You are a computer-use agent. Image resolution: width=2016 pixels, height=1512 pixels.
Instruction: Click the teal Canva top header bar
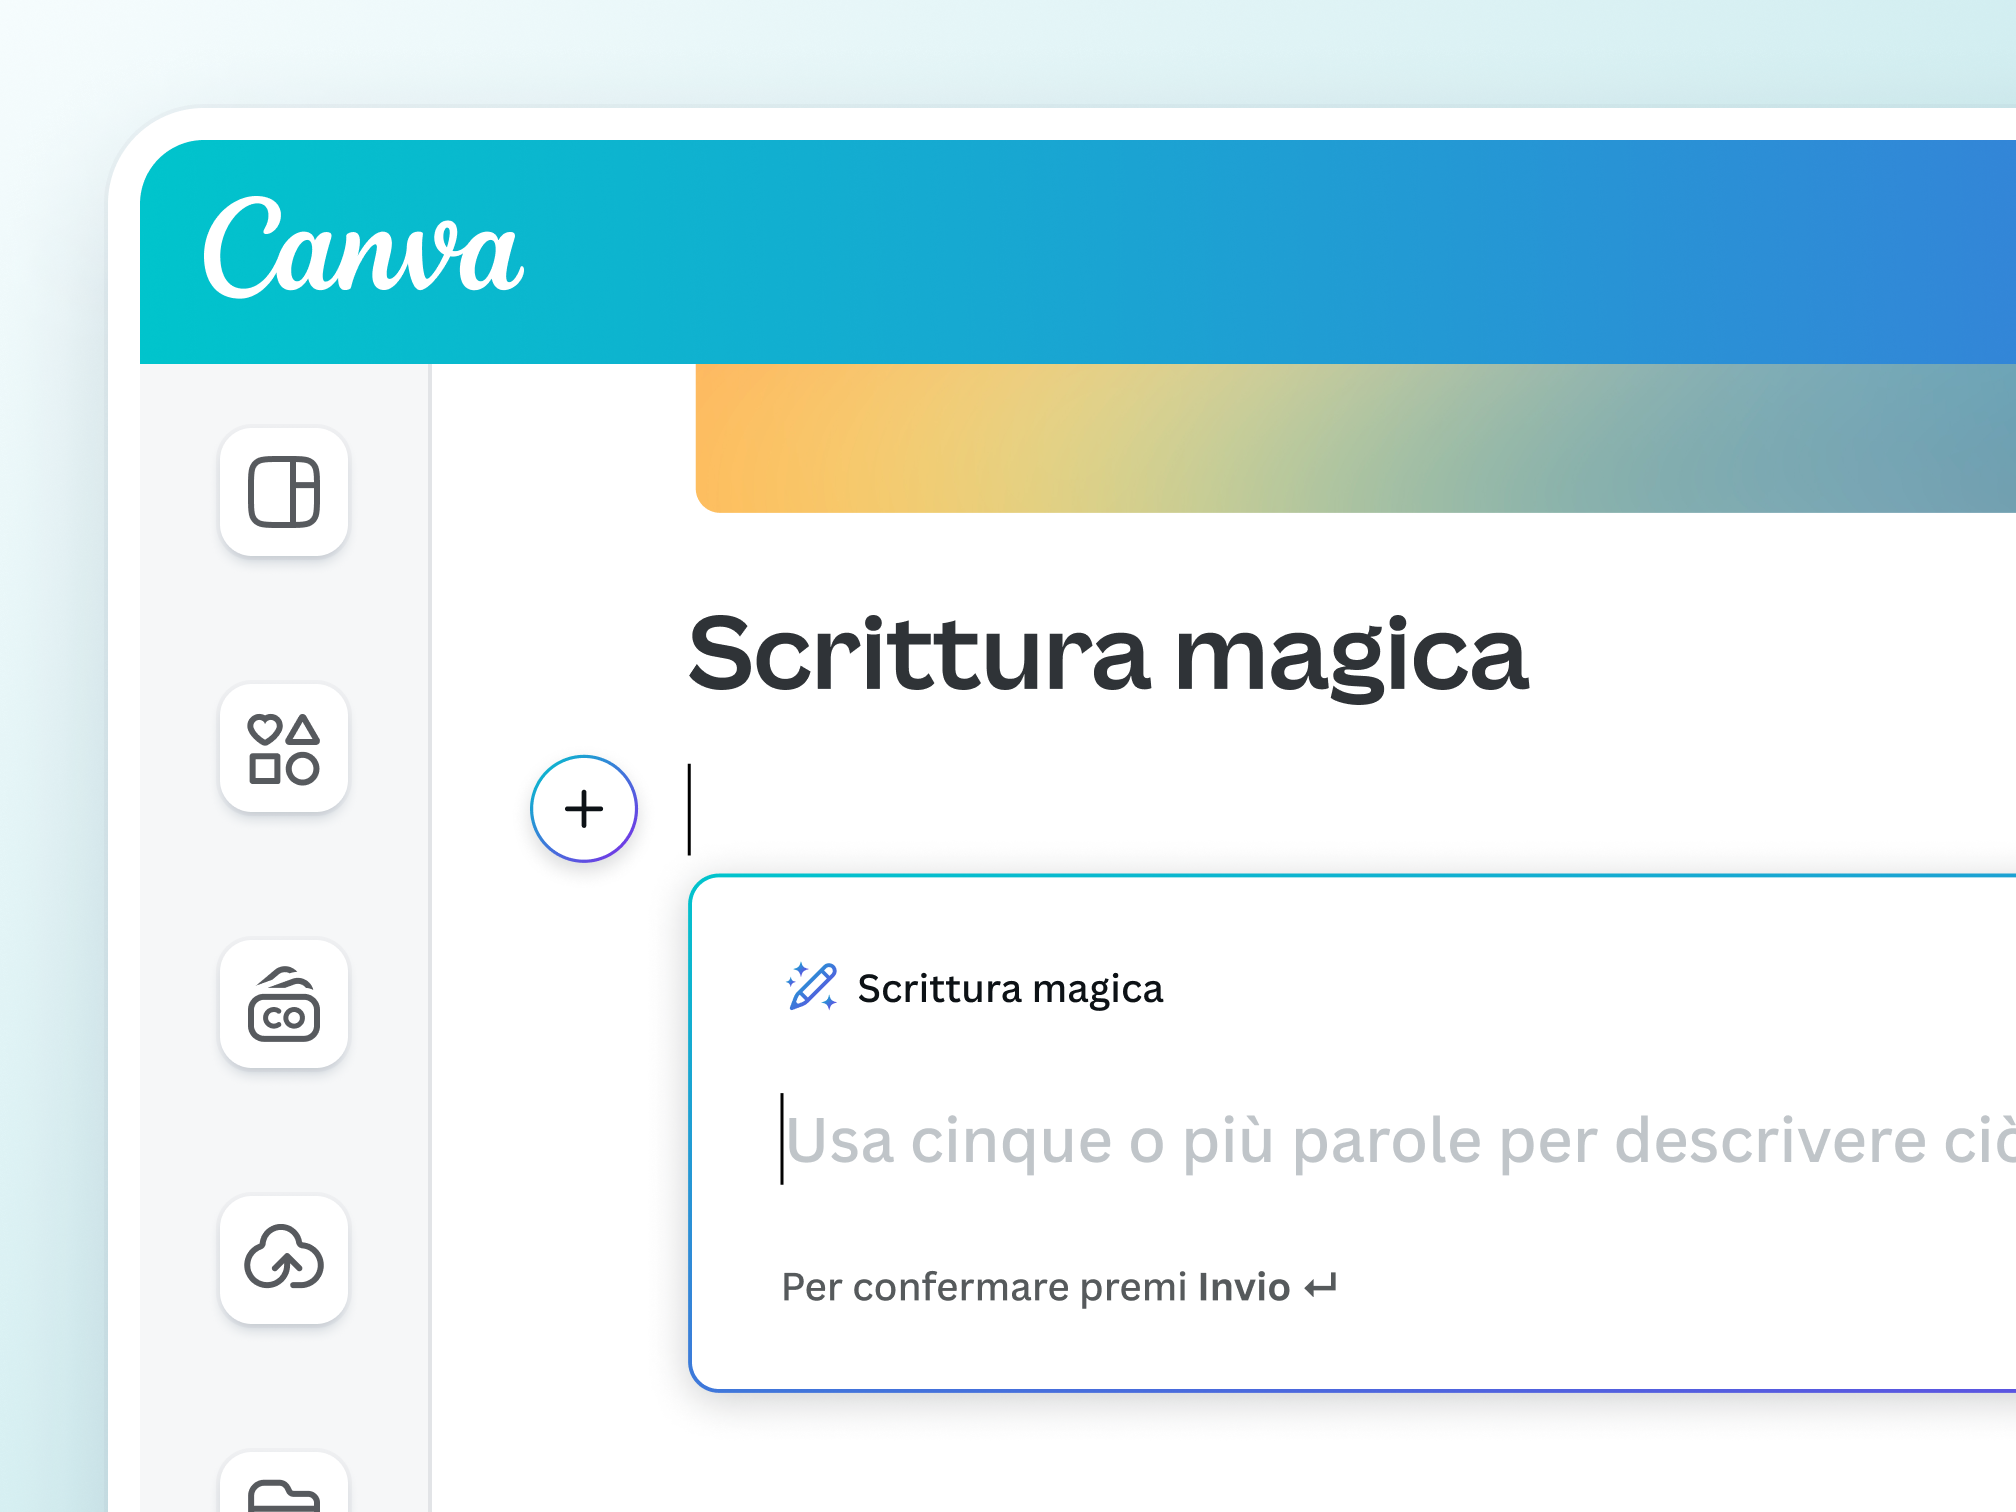tap(1200, 253)
